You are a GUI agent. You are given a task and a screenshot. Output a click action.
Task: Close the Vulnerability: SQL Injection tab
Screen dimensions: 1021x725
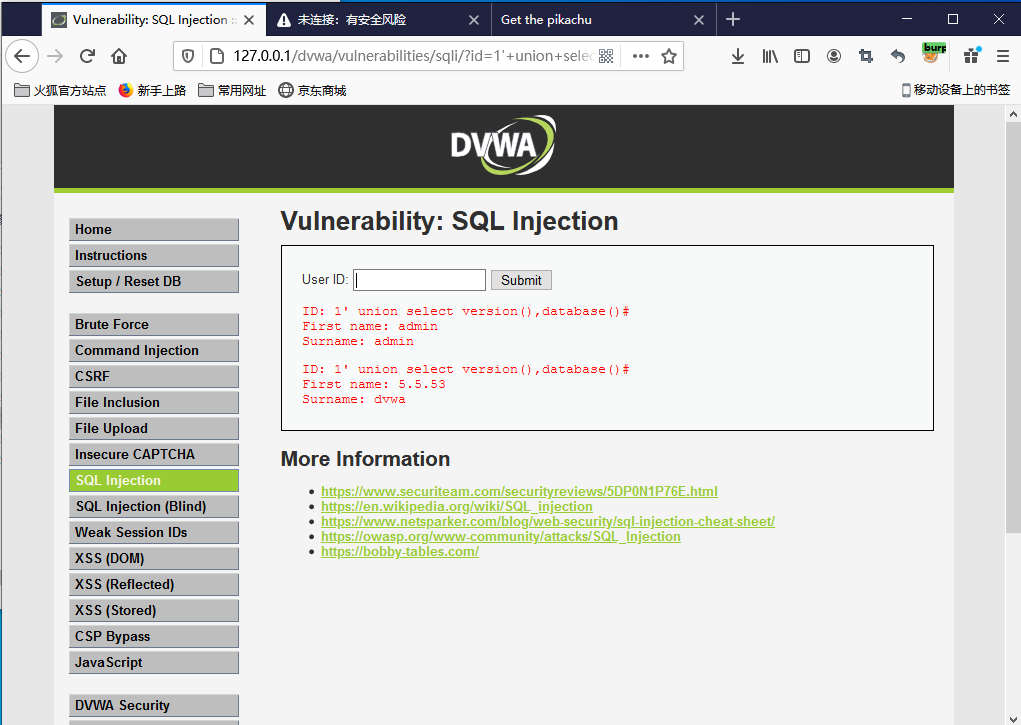[x=249, y=20]
